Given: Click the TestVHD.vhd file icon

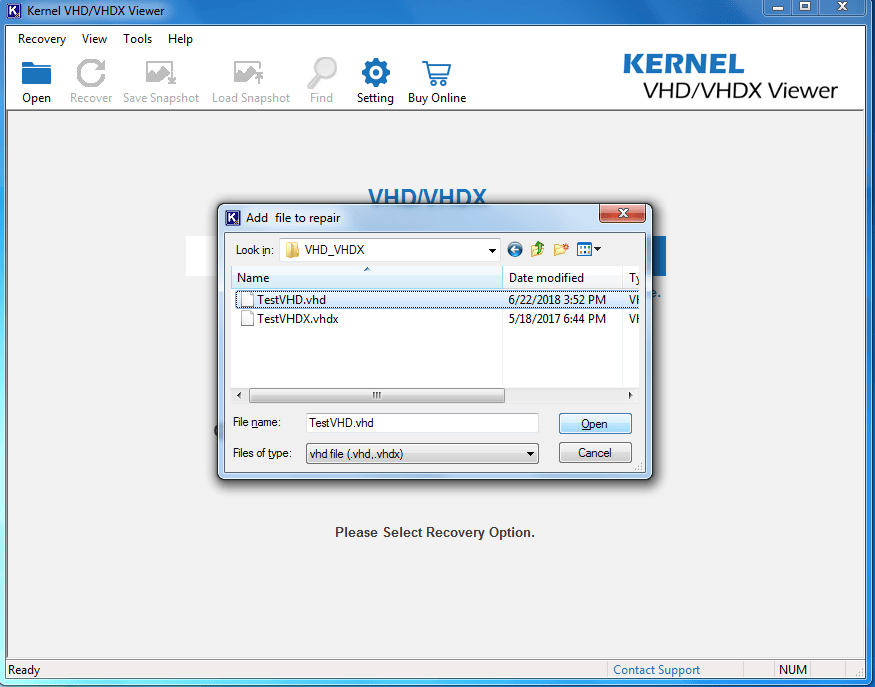Looking at the screenshot, I should [x=247, y=300].
